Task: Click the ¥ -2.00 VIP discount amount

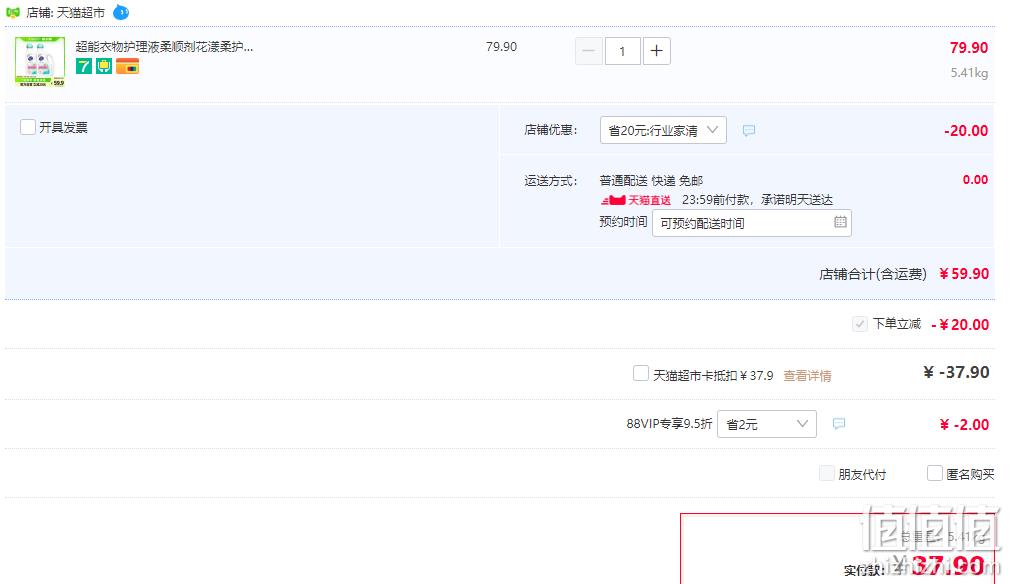Action: pos(964,424)
